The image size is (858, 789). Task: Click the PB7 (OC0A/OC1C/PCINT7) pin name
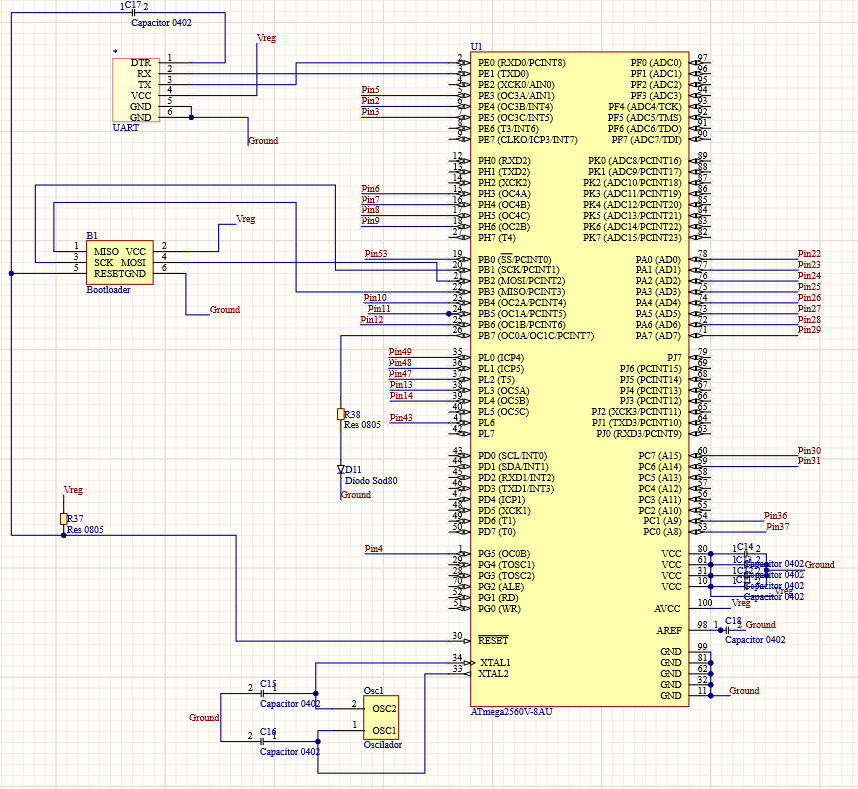[536, 335]
